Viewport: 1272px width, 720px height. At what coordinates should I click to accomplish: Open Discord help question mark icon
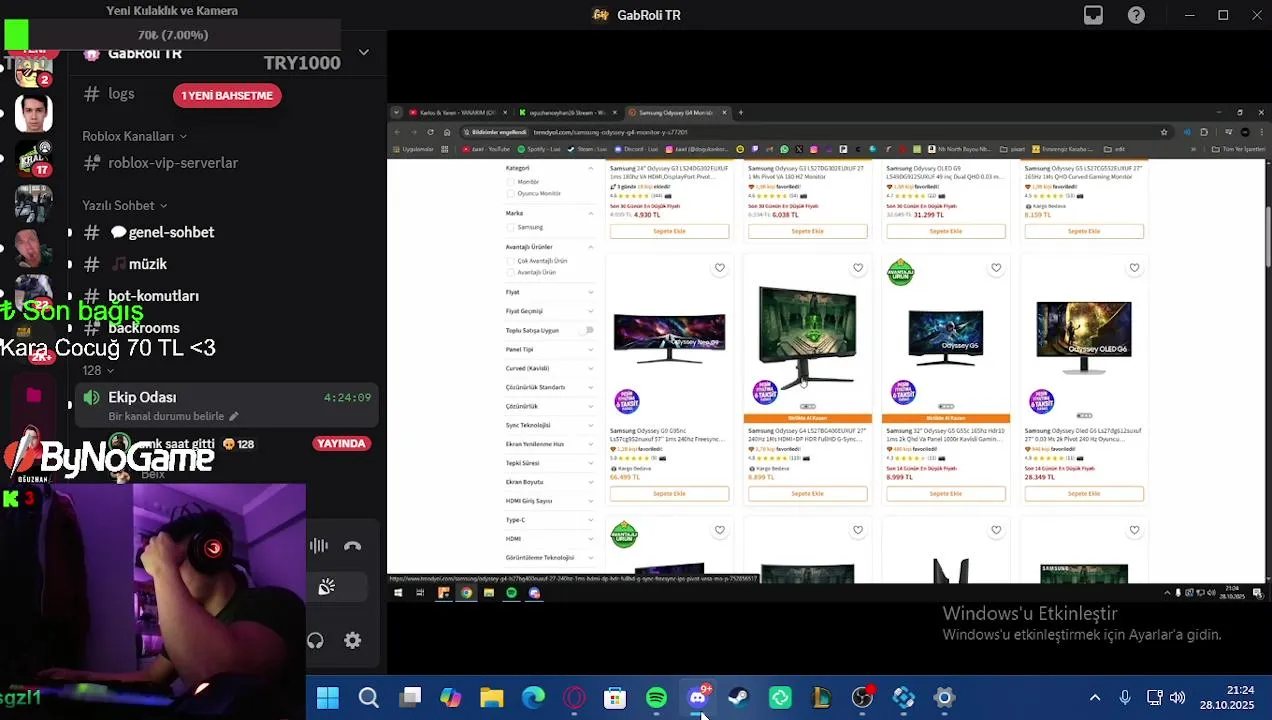click(1136, 15)
